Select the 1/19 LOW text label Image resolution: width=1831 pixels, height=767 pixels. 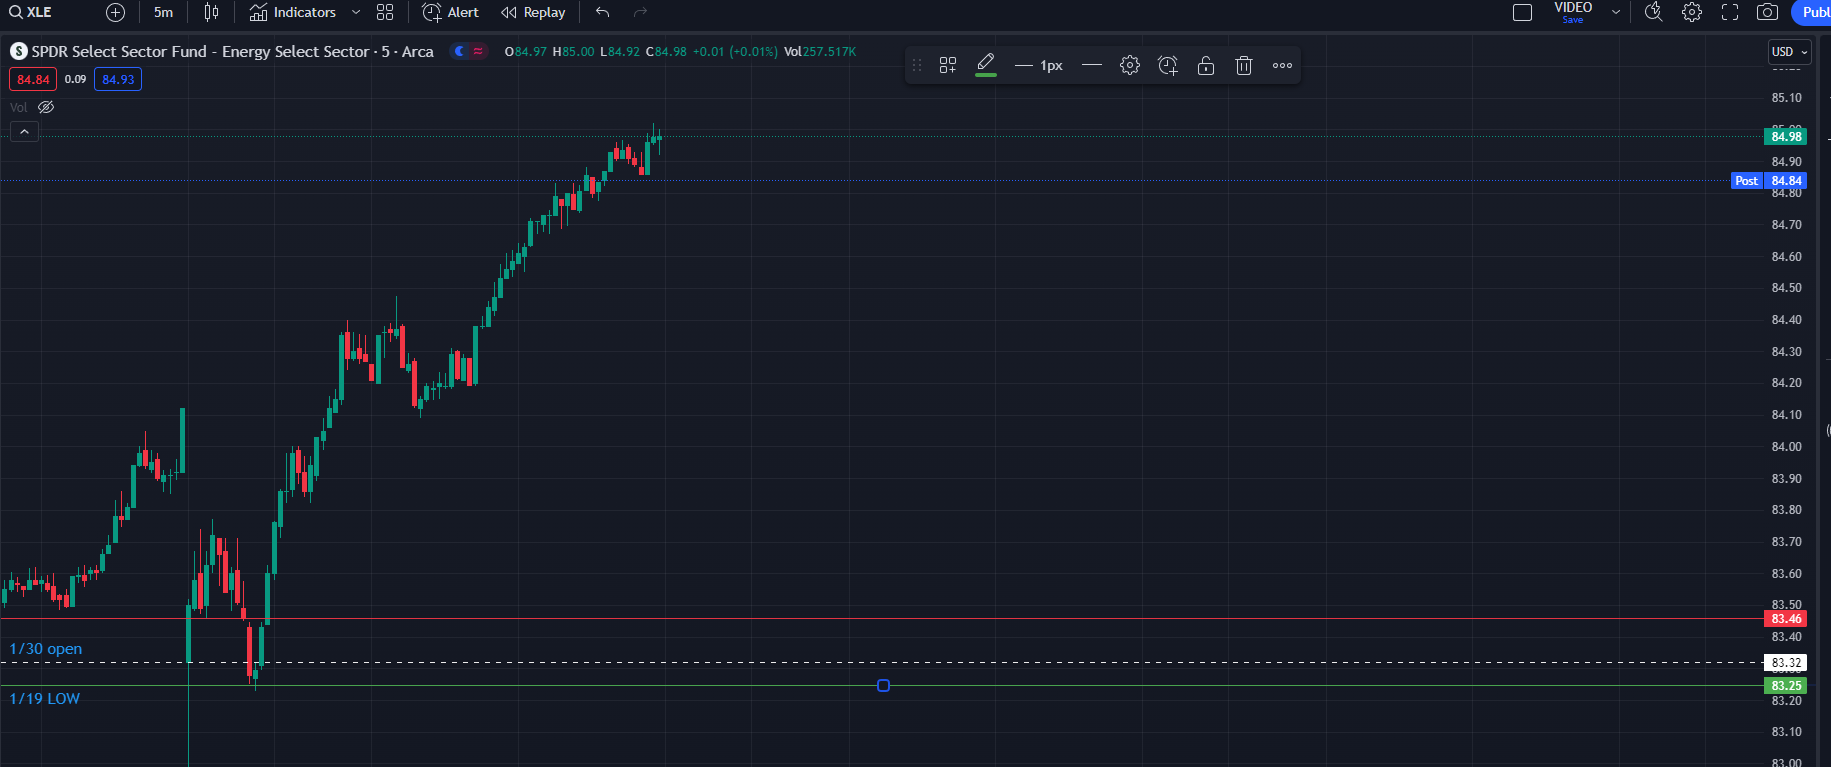tap(45, 699)
